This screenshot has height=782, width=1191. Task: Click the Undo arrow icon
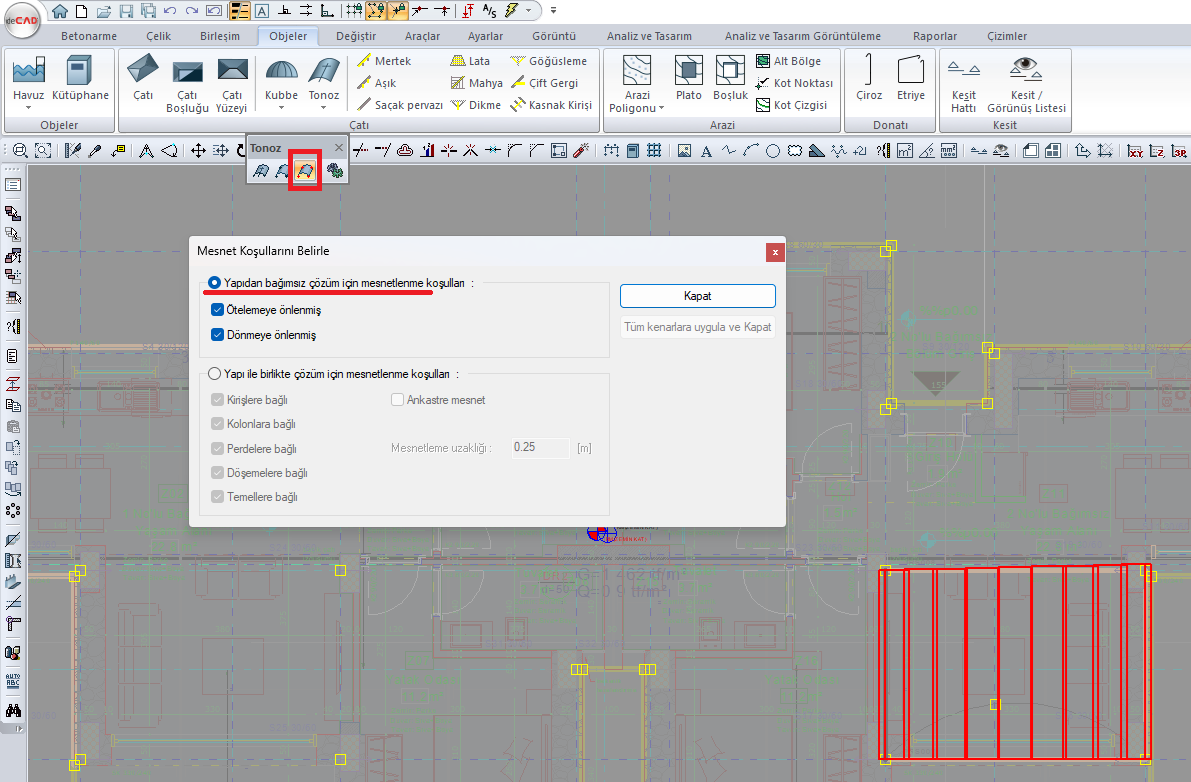[x=169, y=11]
